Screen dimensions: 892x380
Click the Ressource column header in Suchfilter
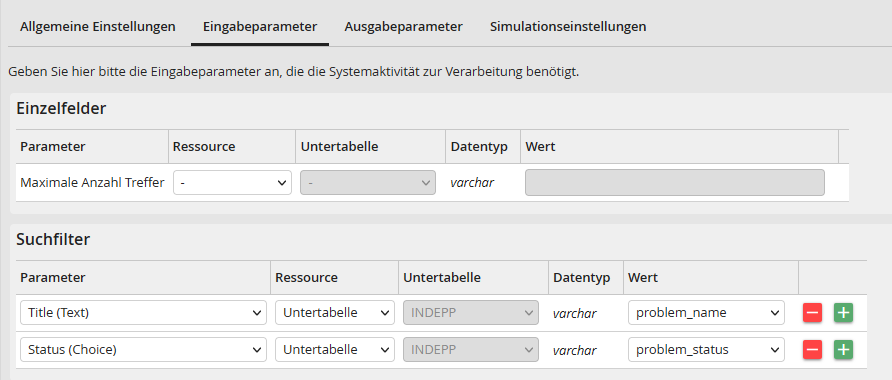pyautogui.click(x=306, y=278)
